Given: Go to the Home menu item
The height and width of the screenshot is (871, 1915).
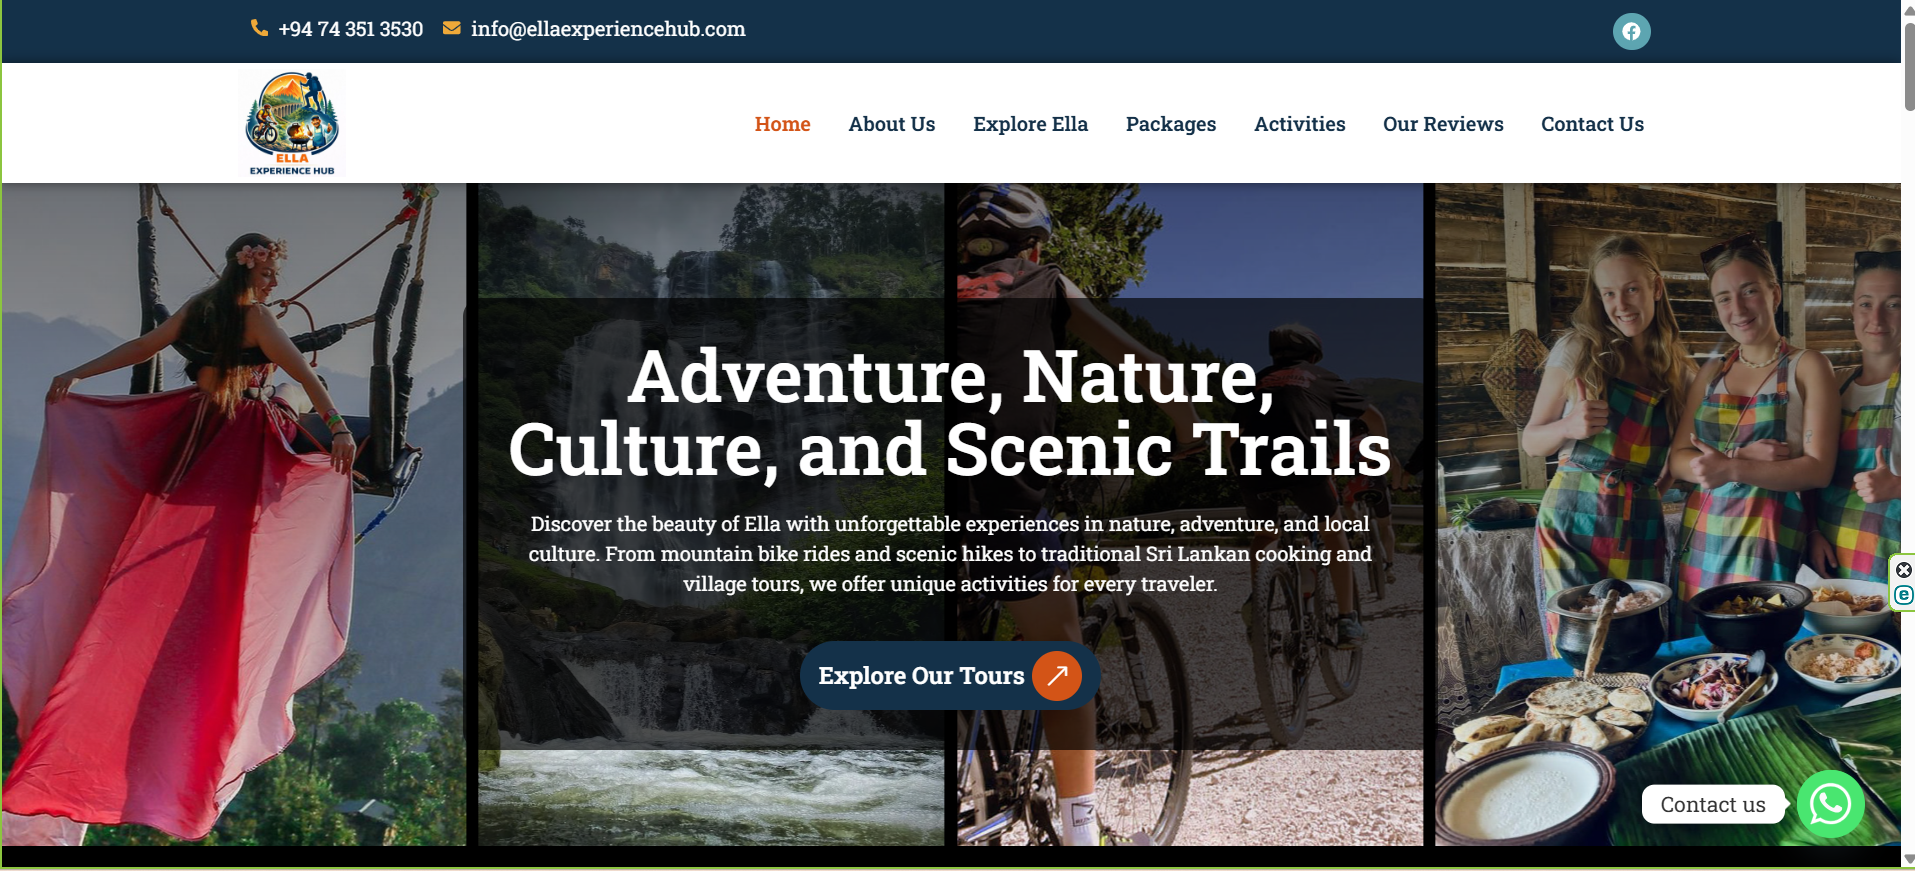Looking at the screenshot, I should coord(782,124).
